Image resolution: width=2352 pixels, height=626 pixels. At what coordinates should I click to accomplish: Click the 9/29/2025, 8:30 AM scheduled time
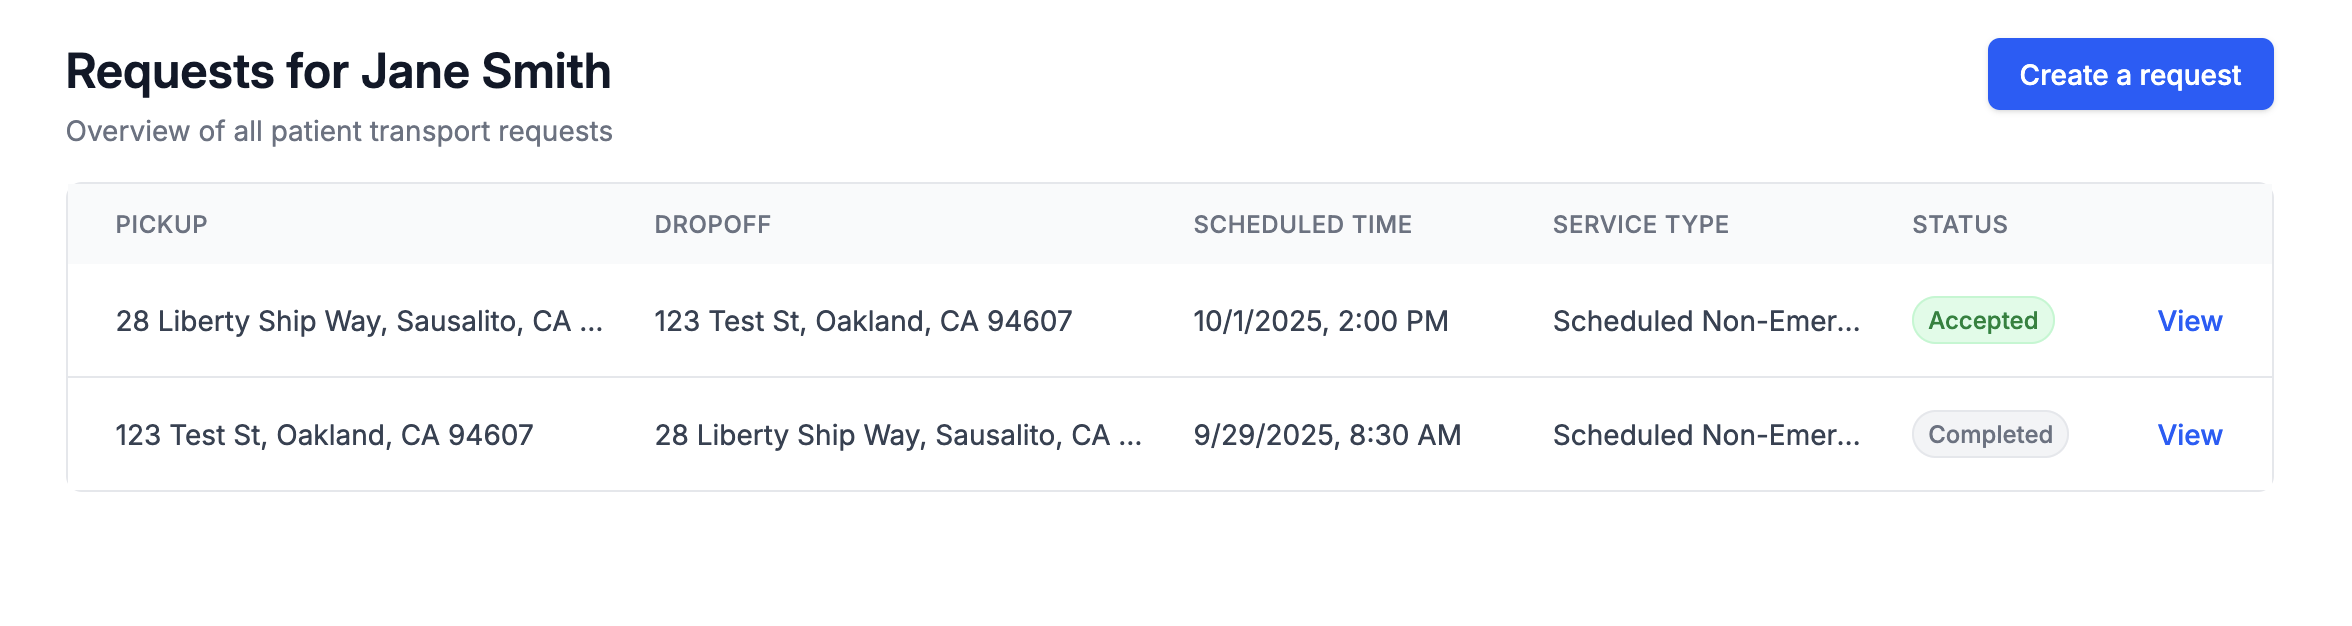[x=1326, y=435]
